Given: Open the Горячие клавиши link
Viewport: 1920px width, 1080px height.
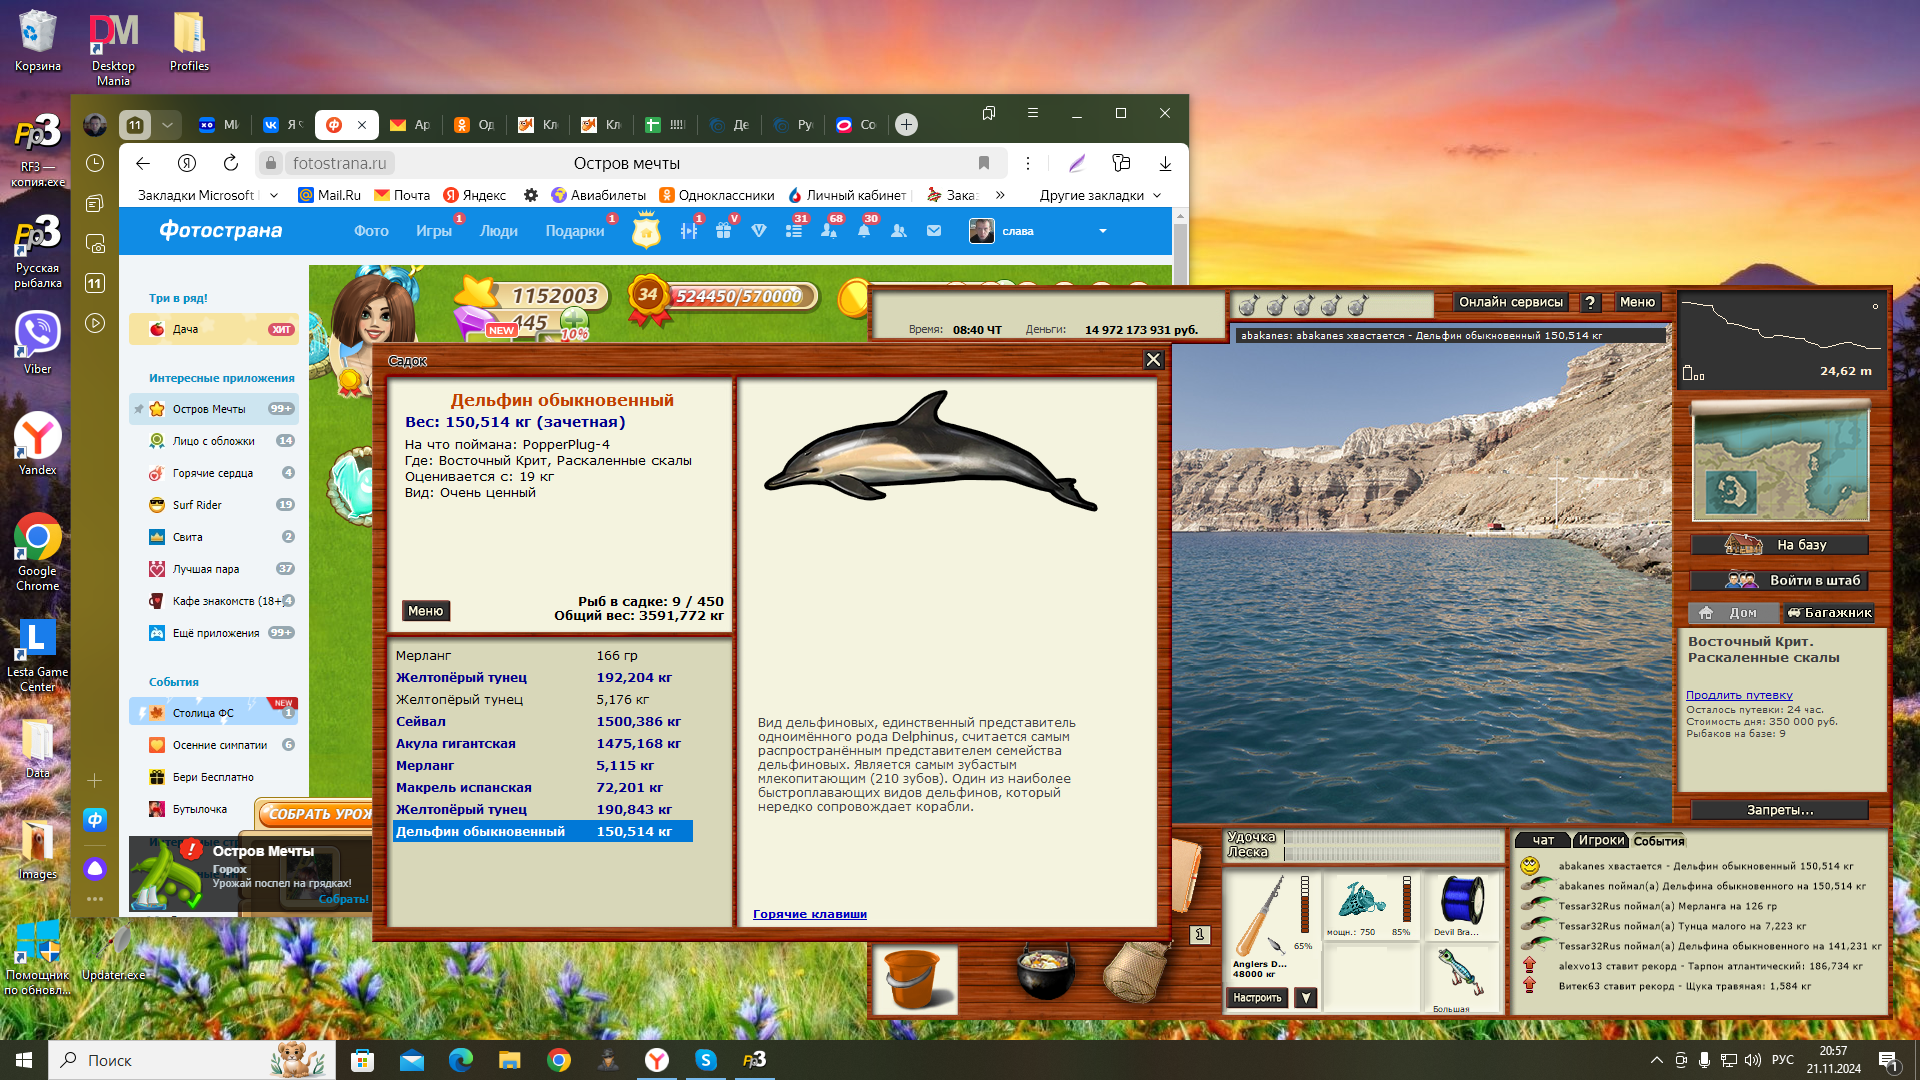Looking at the screenshot, I should (x=810, y=914).
